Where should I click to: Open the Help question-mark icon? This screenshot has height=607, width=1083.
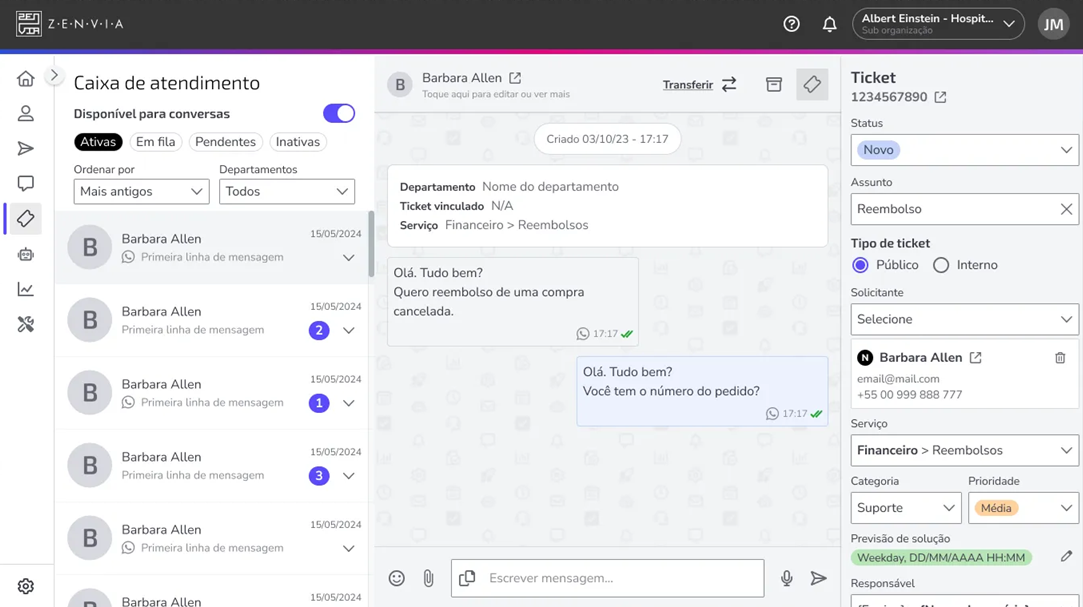(x=792, y=24)
